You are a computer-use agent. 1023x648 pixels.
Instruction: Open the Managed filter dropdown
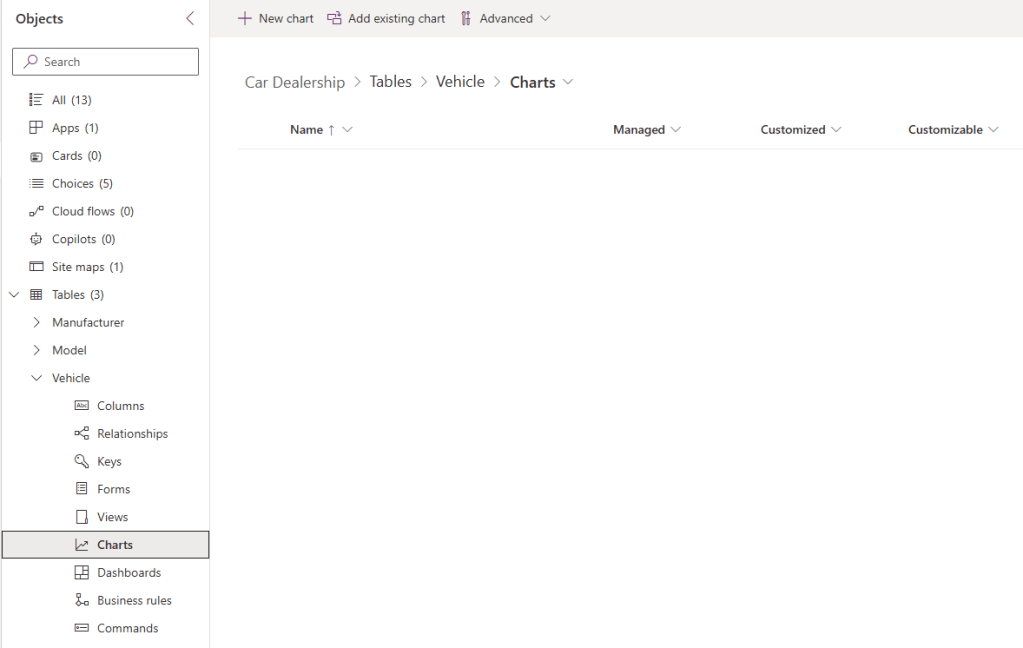(676, 129)
